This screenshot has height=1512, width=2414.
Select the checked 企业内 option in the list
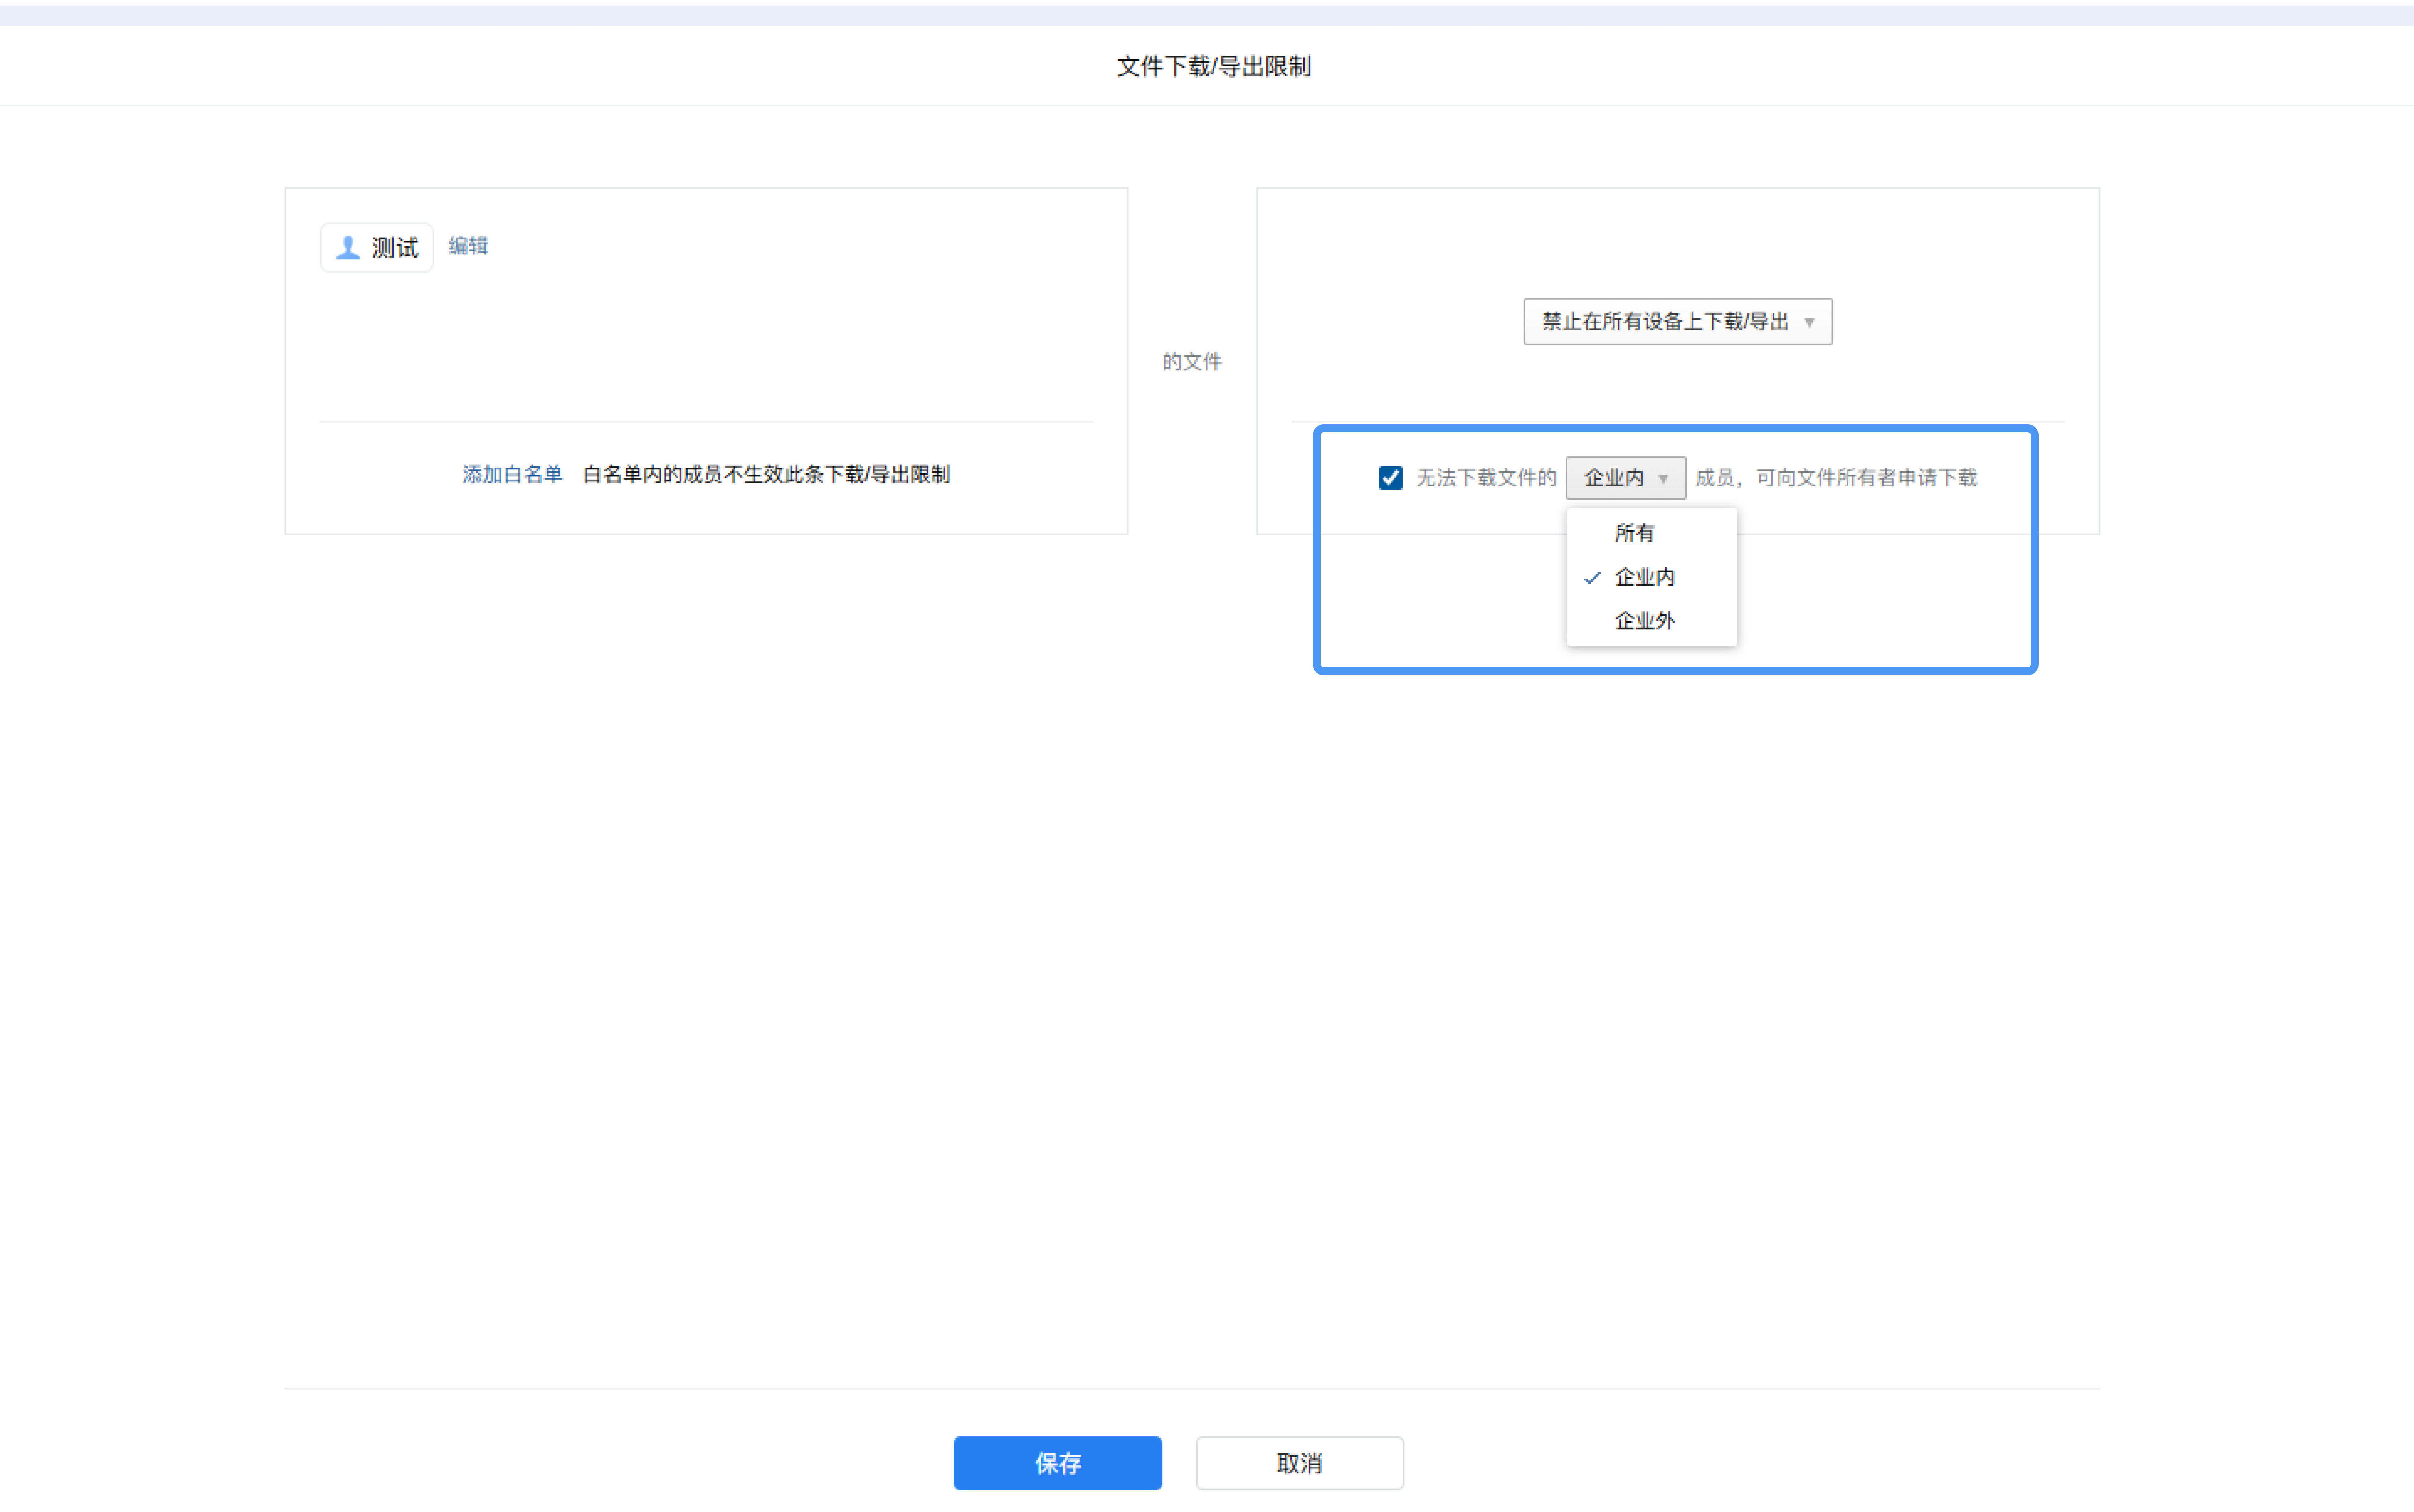point(1651,577)
